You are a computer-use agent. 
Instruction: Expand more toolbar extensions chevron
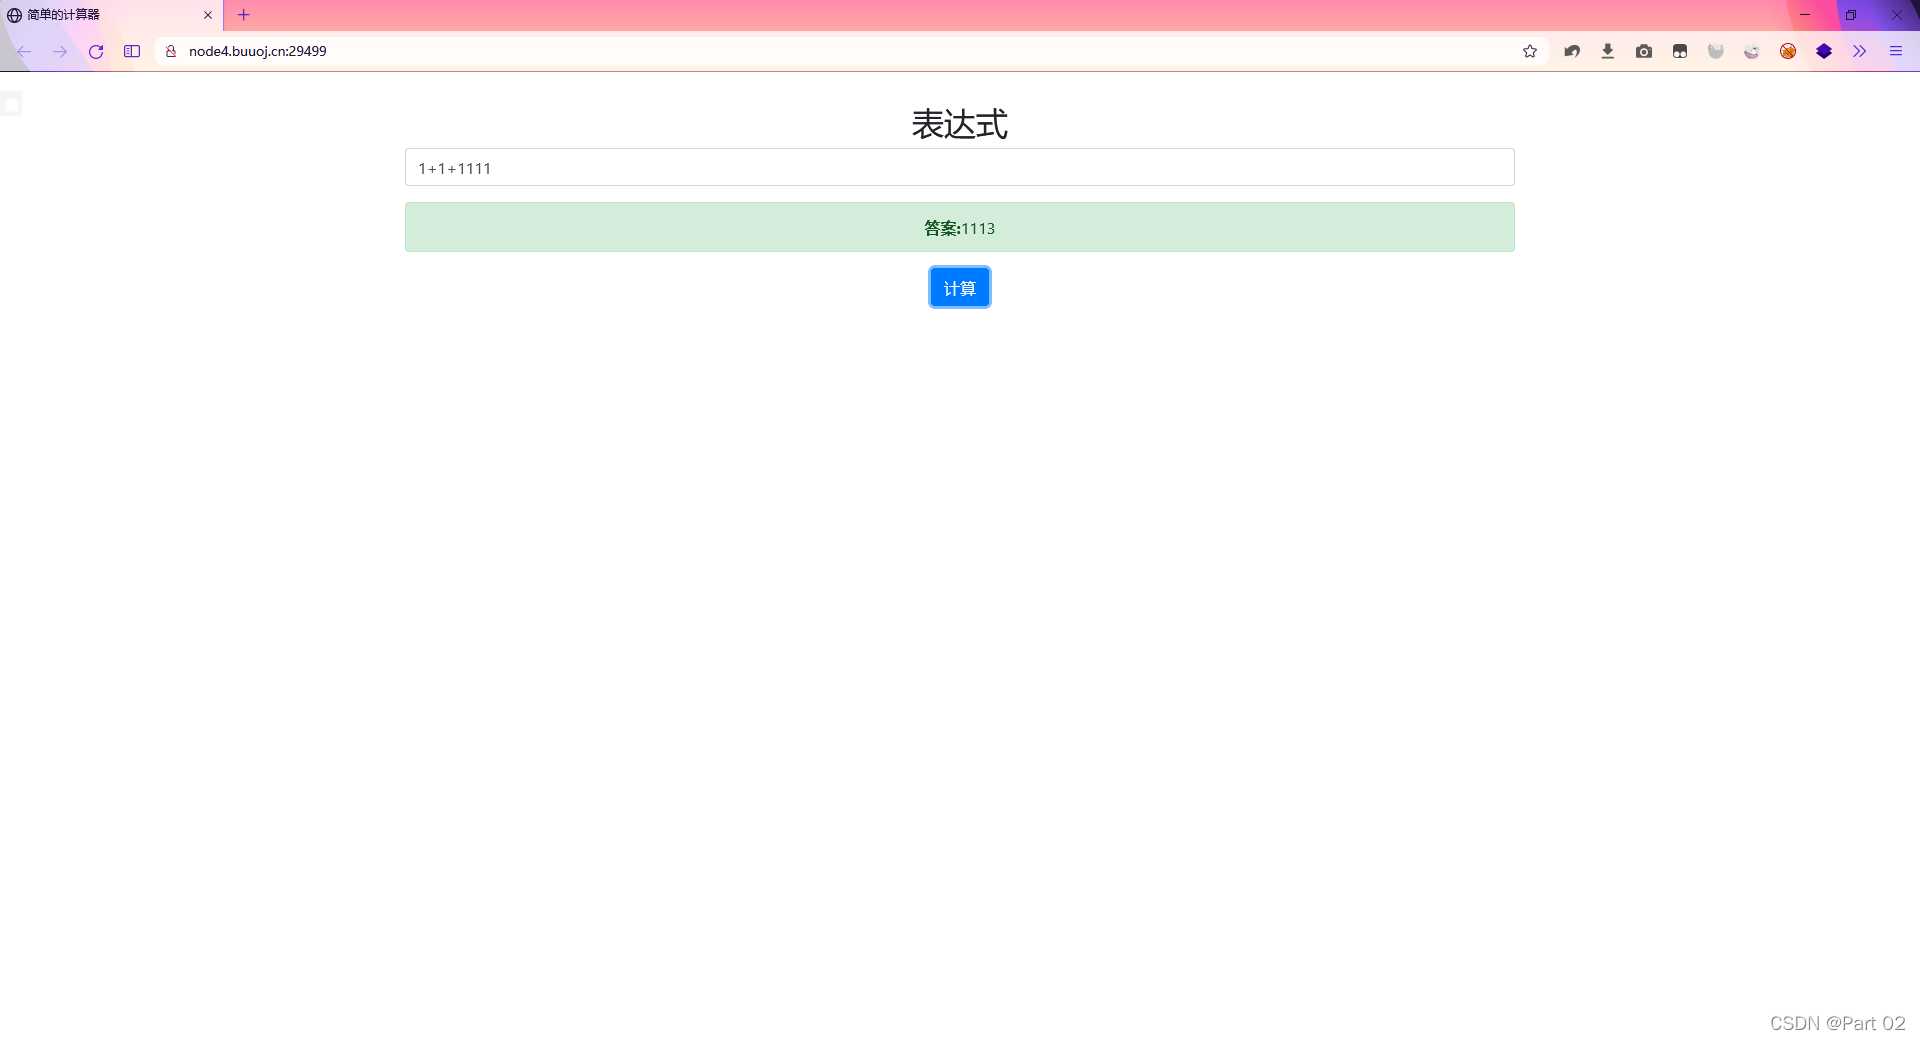(x=1860, y=51)
